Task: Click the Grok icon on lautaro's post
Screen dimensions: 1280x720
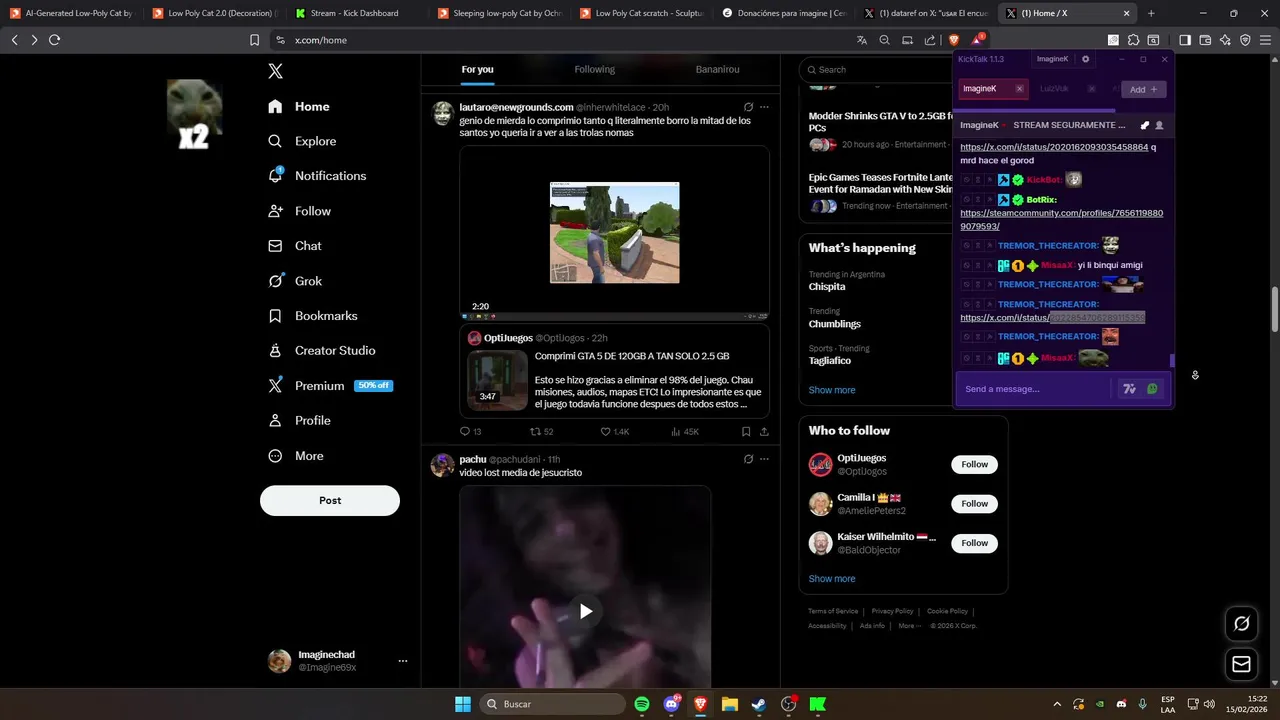Action: coord(748,107)
